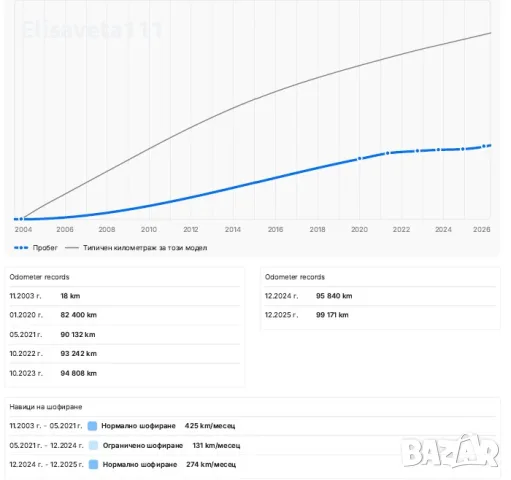The image size is (511, 480).
Task: Select the 2020 data point on blue line
Action: [359, 159]
